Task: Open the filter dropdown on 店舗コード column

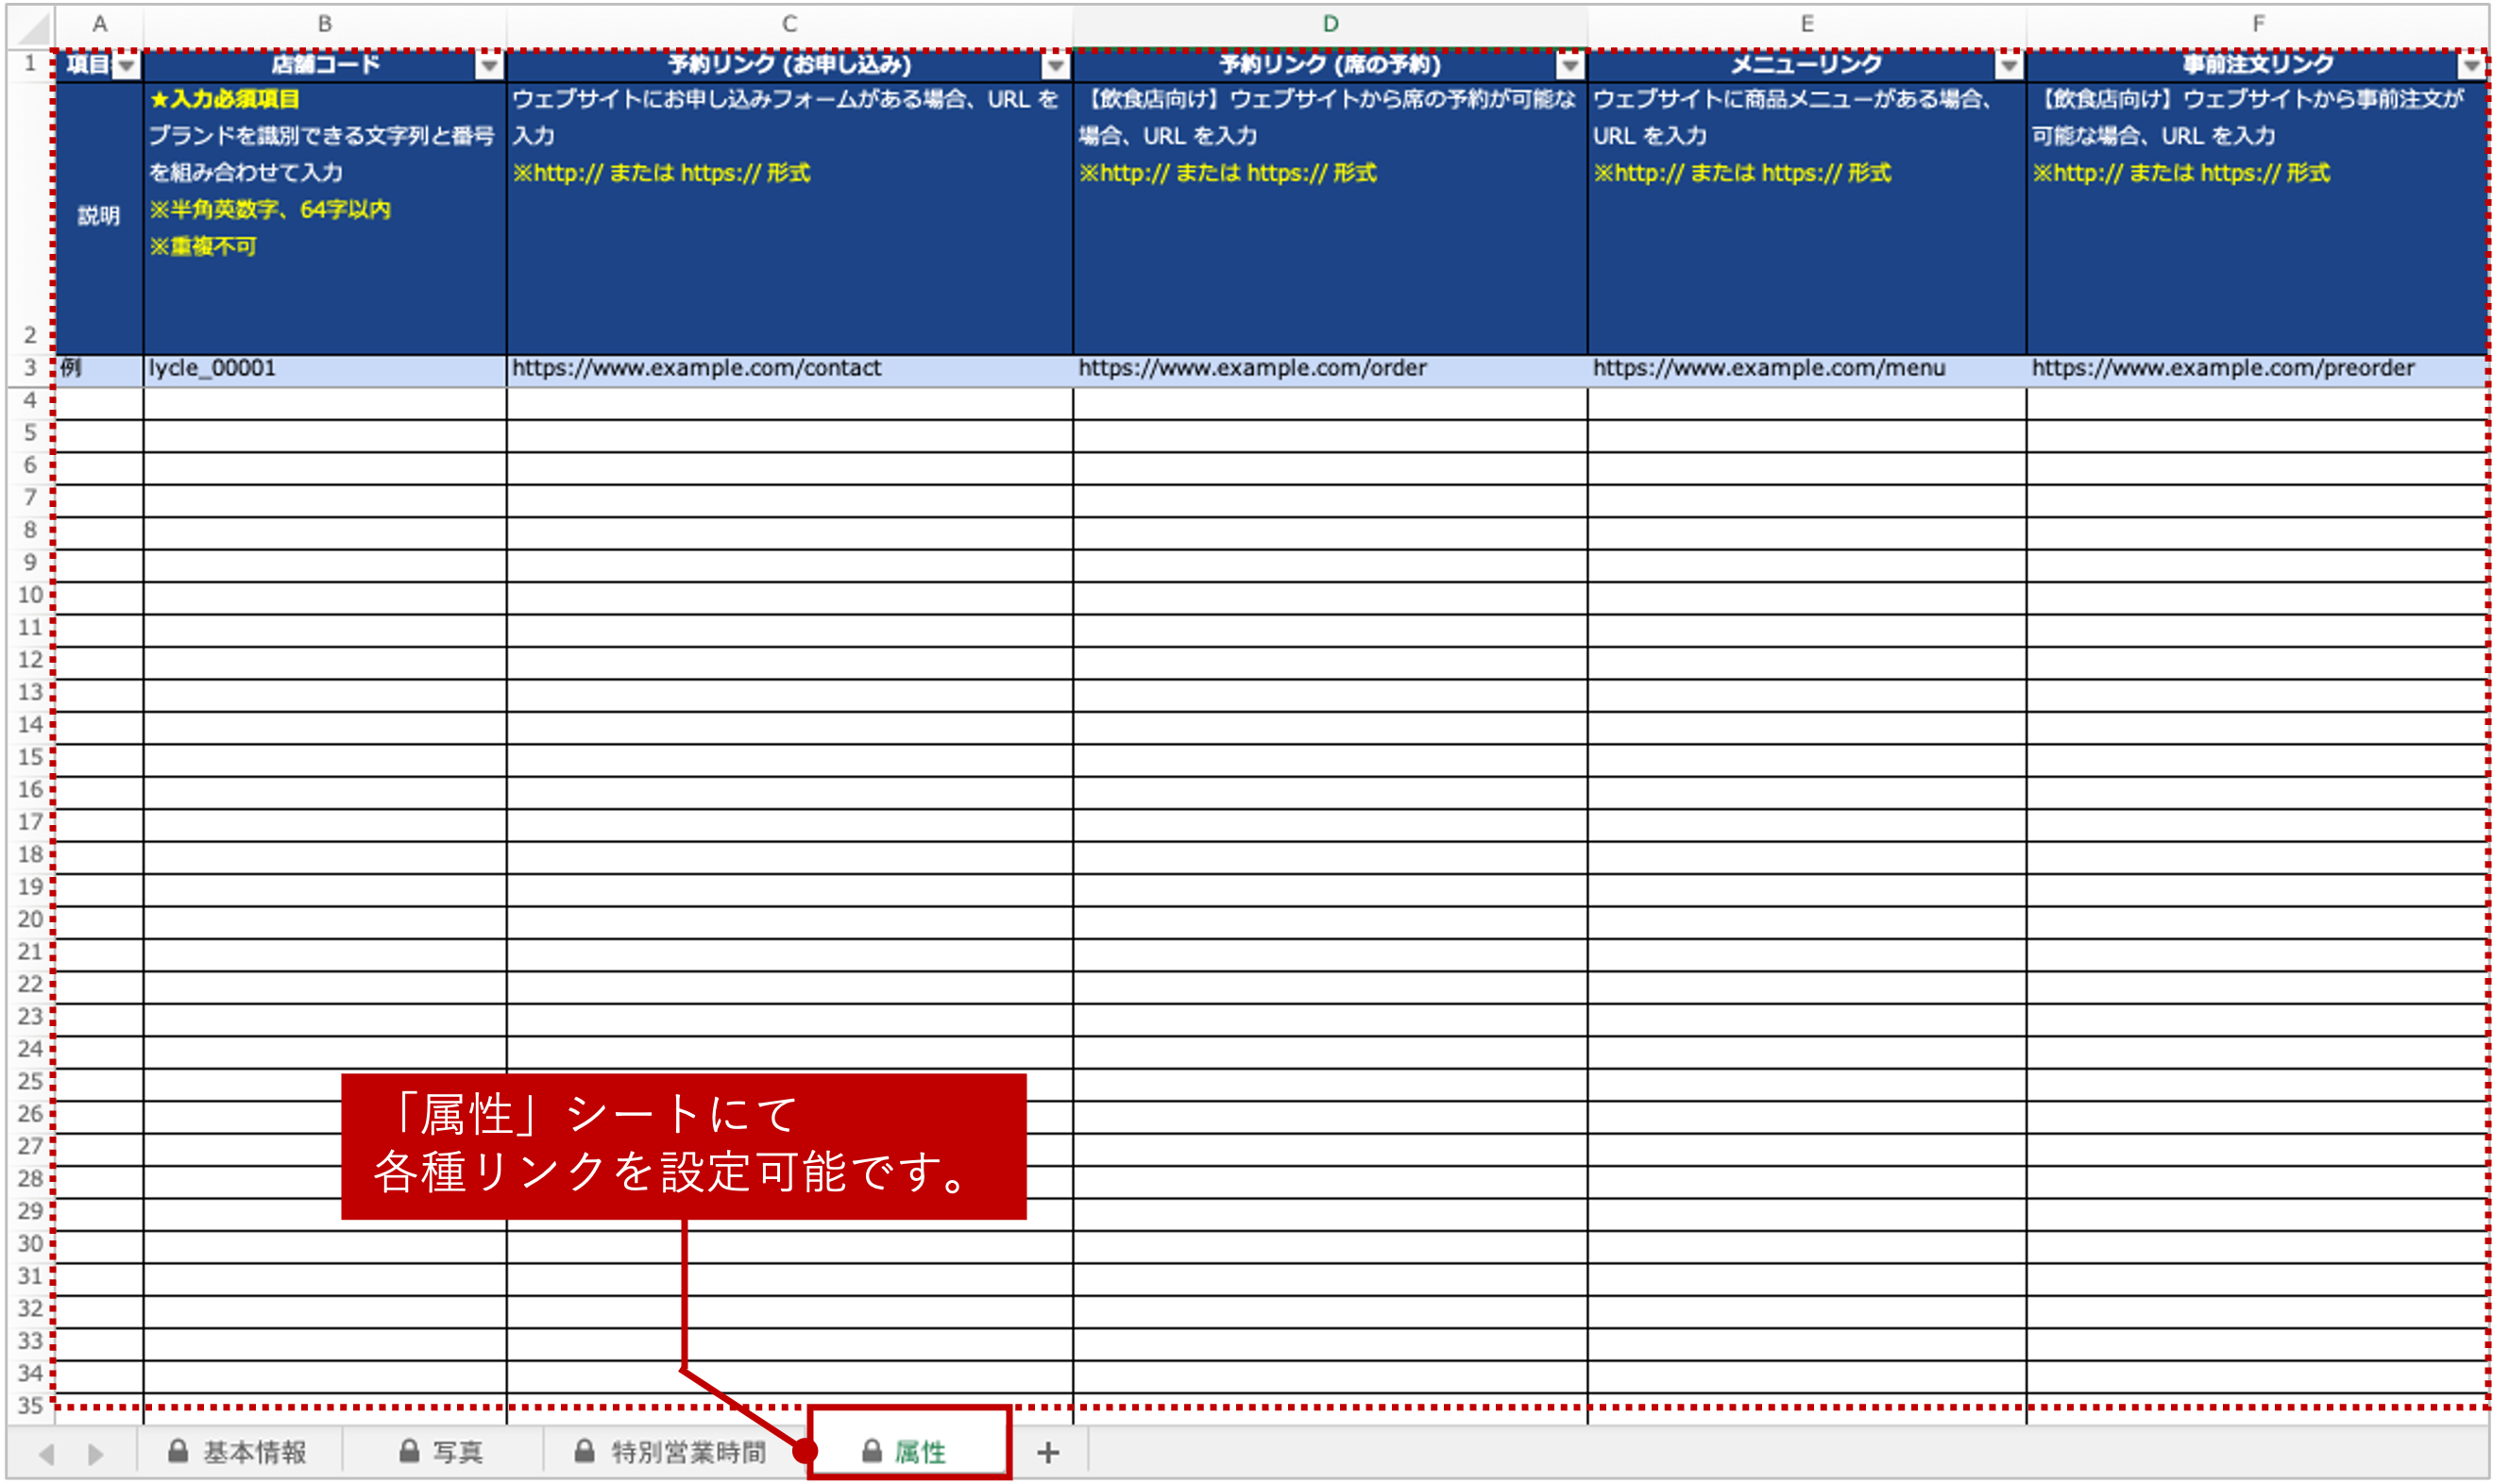Action: 488,64
